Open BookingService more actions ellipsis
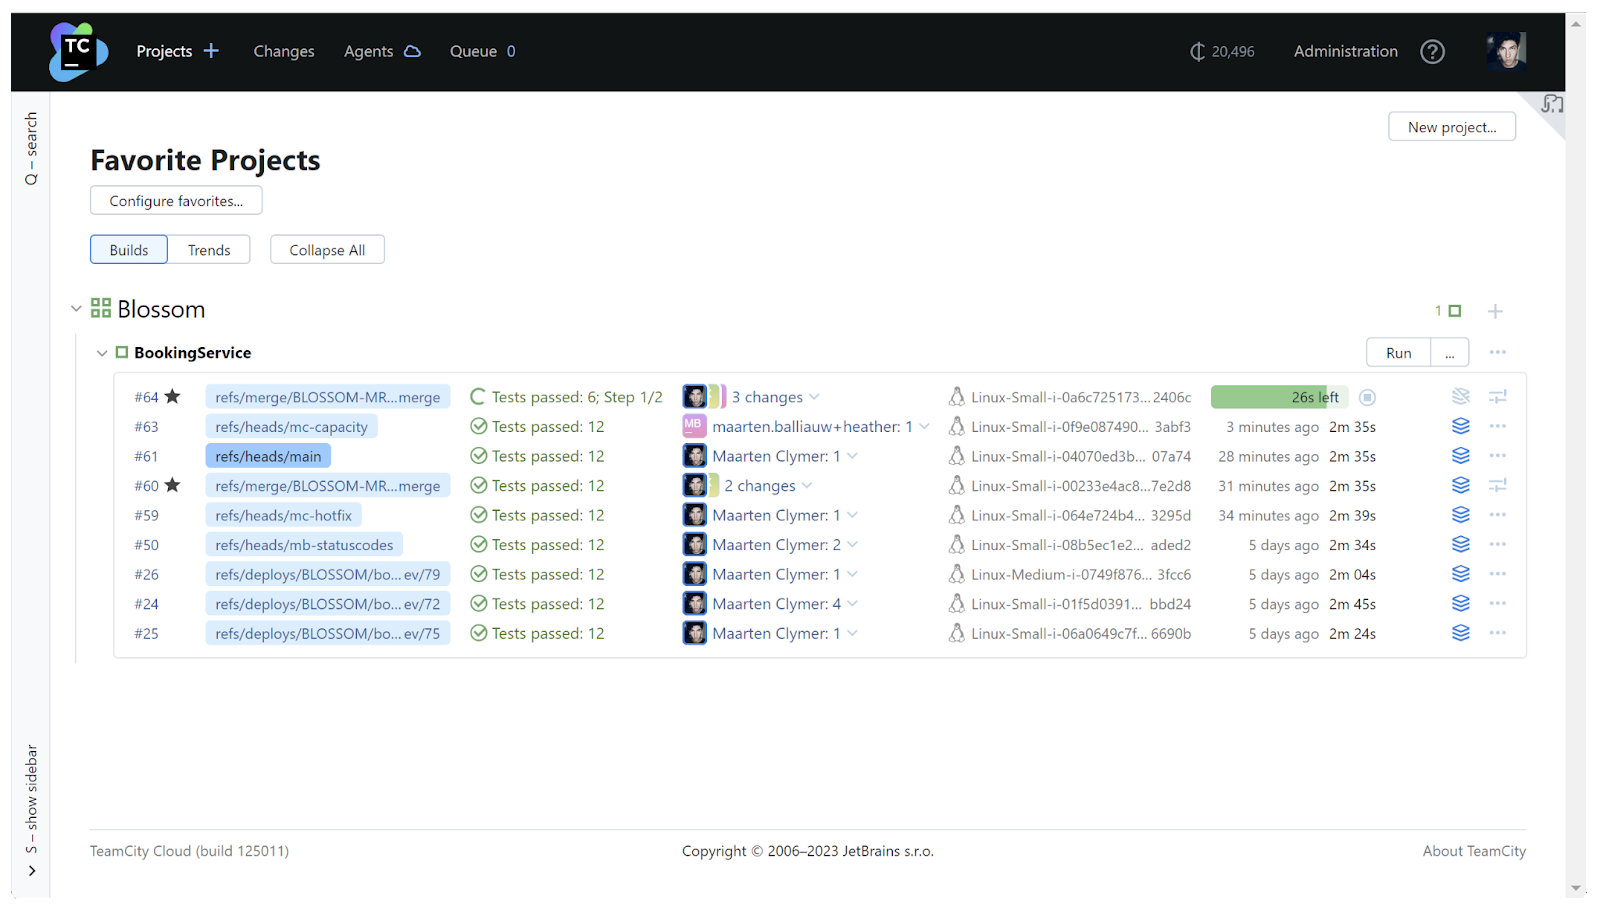Screen dimensions: 1600x911 click(x=1497, y=352)
